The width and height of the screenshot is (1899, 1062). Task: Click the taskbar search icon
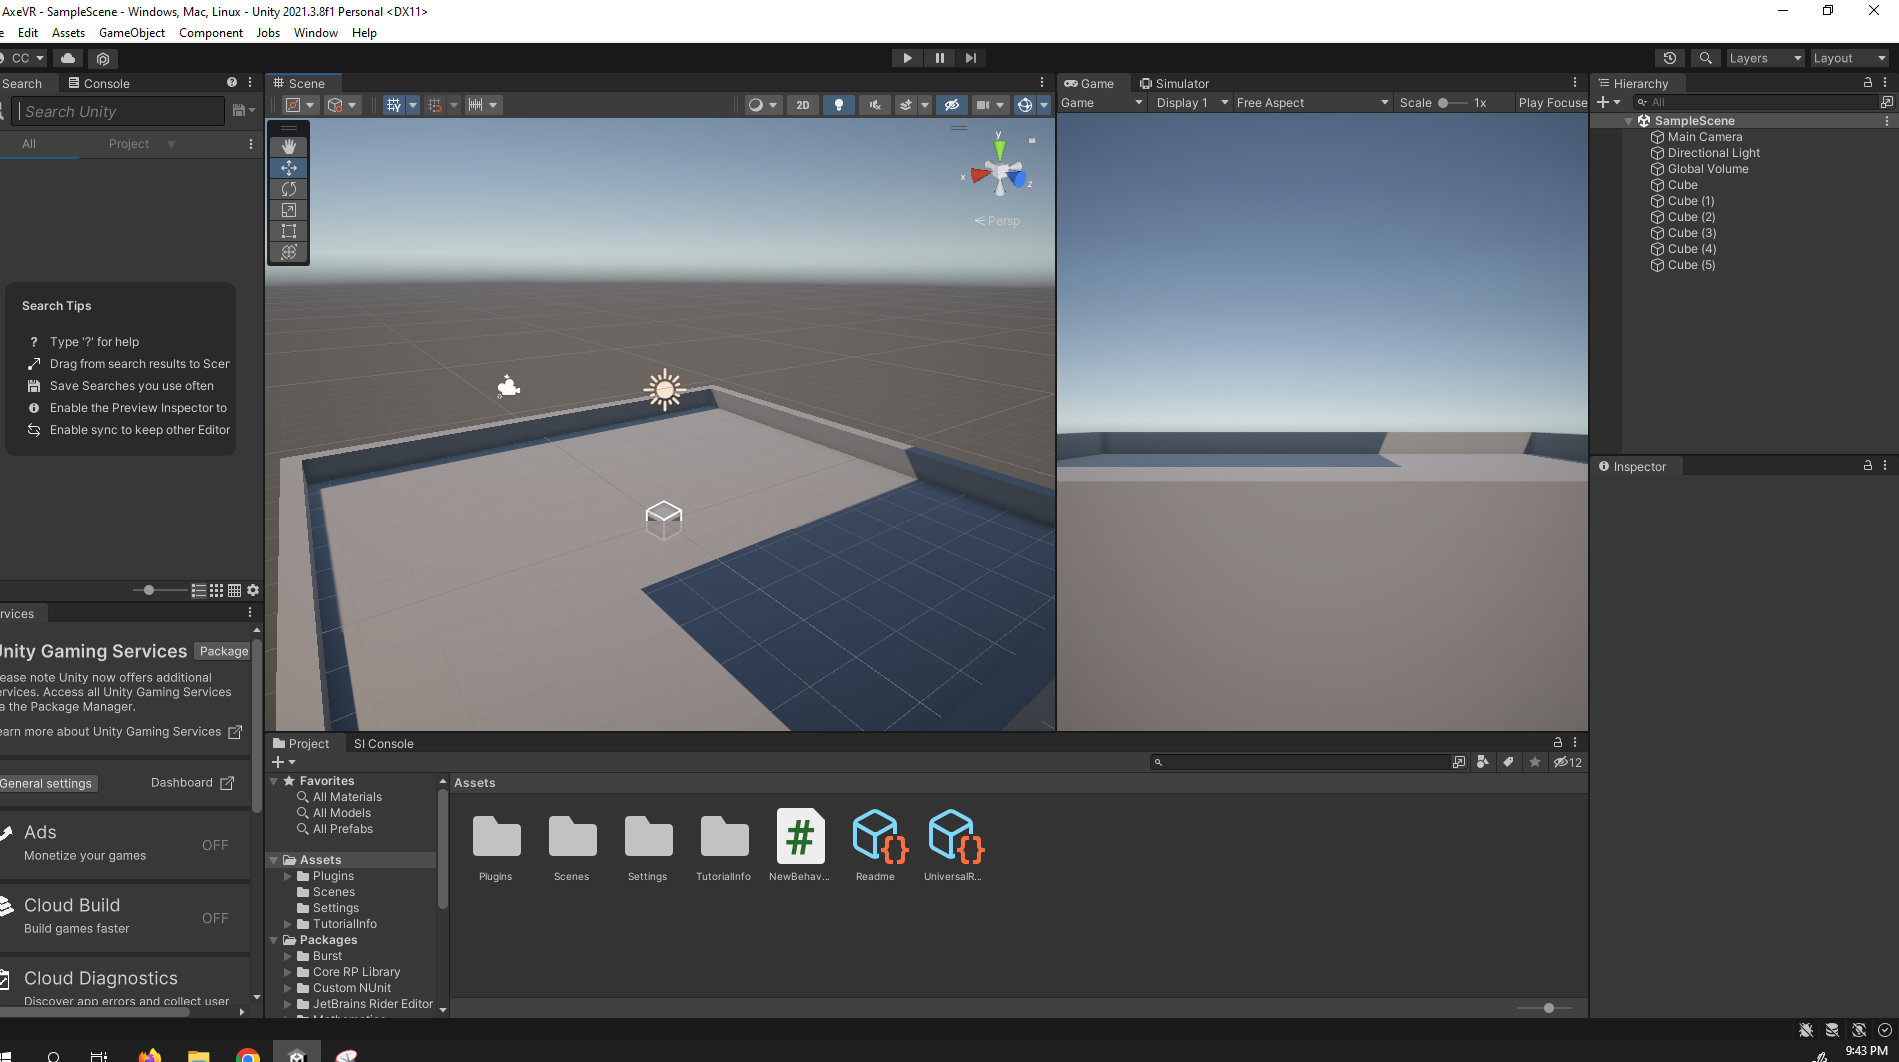(x=54, y=1056)
